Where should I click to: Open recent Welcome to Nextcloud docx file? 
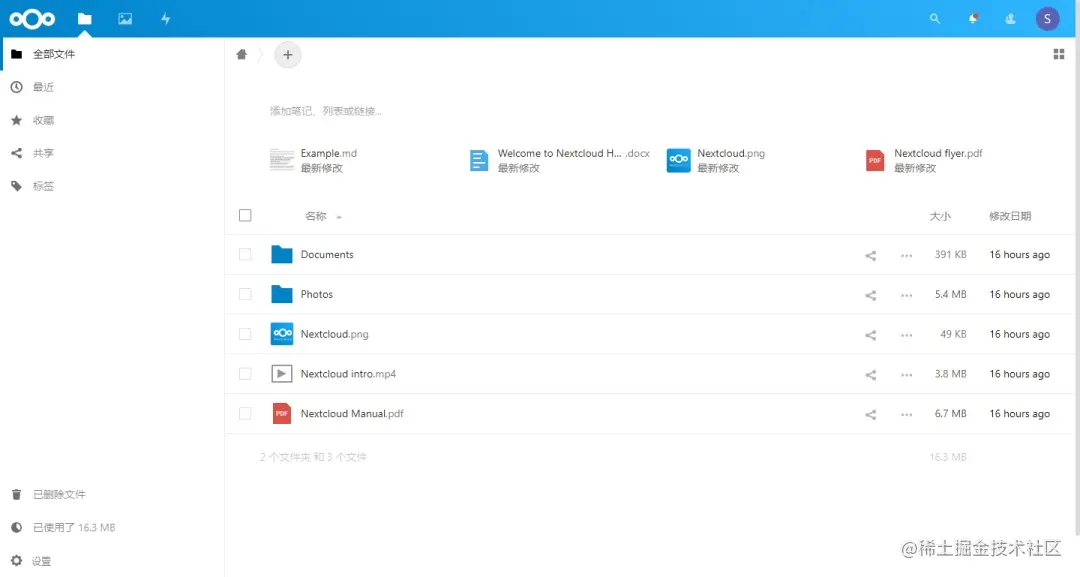pos(574,154)
